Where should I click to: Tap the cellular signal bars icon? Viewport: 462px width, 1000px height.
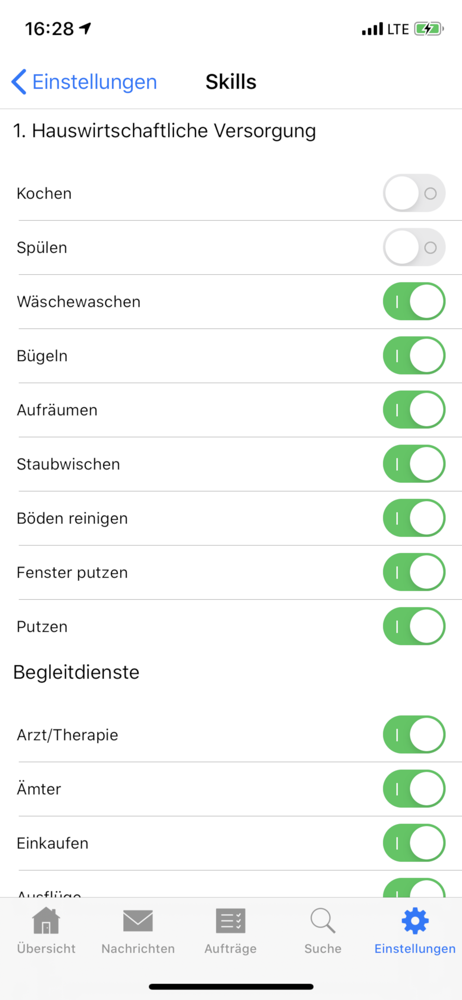(x=372, y=29)
